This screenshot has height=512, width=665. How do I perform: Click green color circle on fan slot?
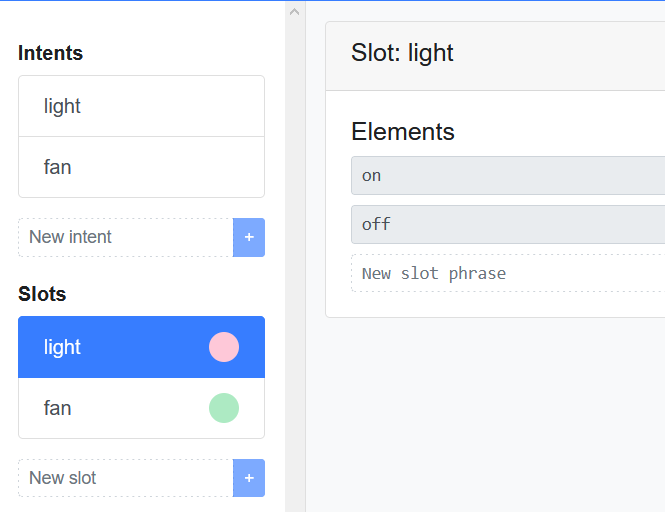pos(224,408)
